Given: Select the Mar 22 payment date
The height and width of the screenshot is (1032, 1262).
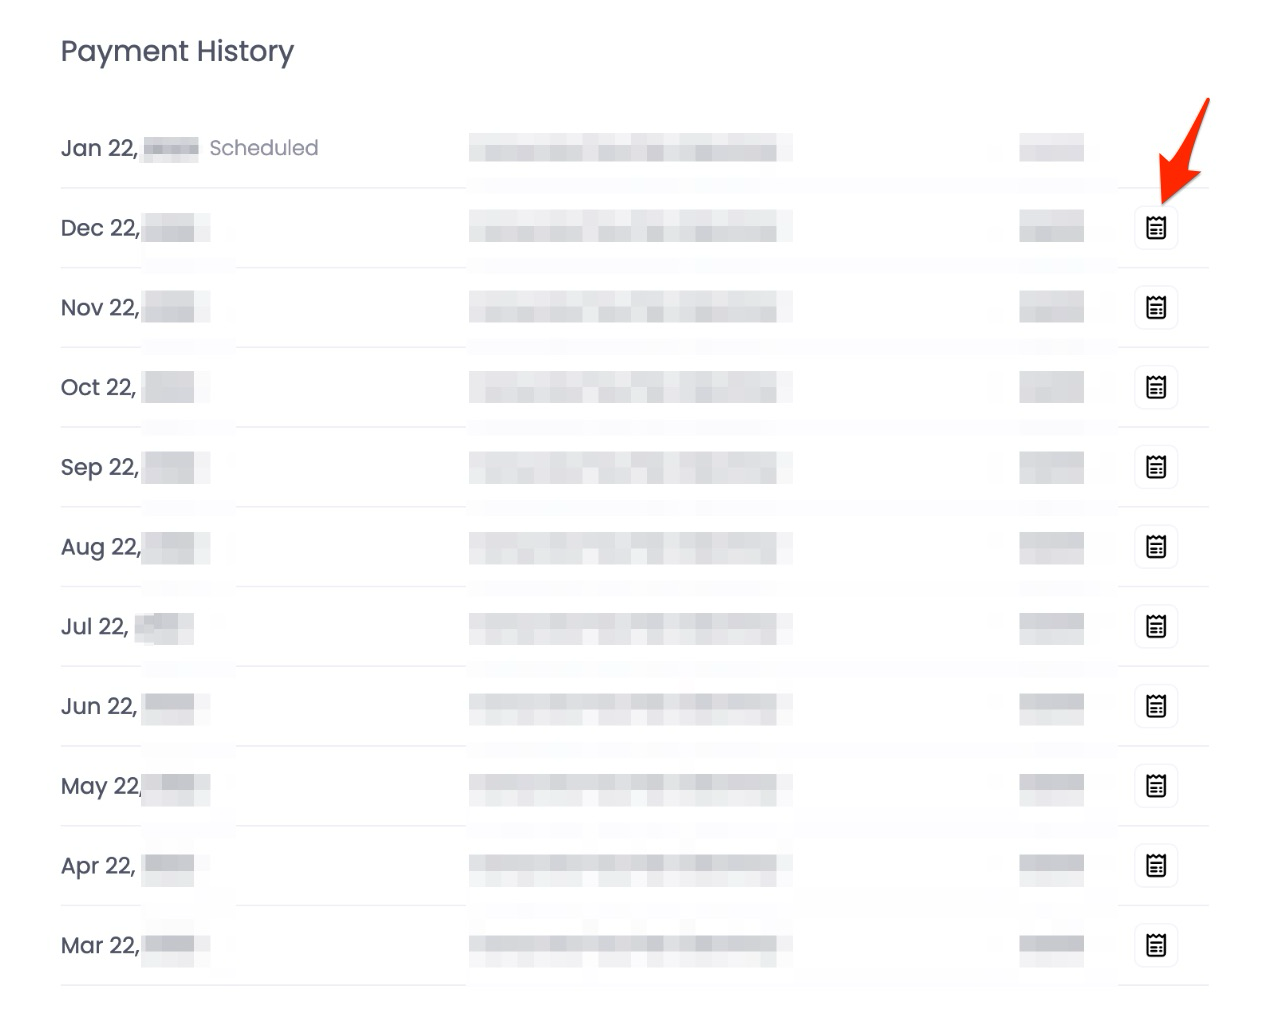Looking at the screenshot, I should pyautogui.click(x=100, y=945).
